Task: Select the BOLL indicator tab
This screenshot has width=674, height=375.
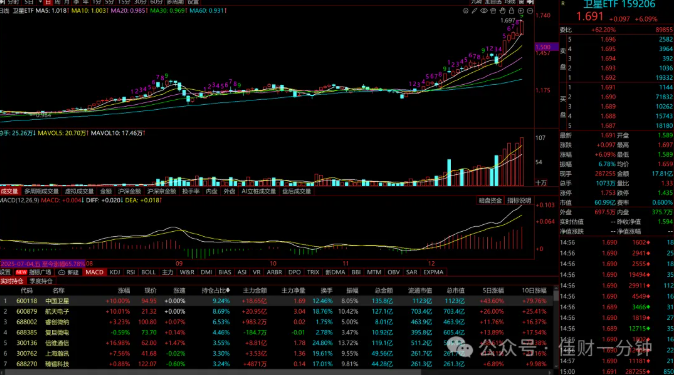Action: [148, 272]
